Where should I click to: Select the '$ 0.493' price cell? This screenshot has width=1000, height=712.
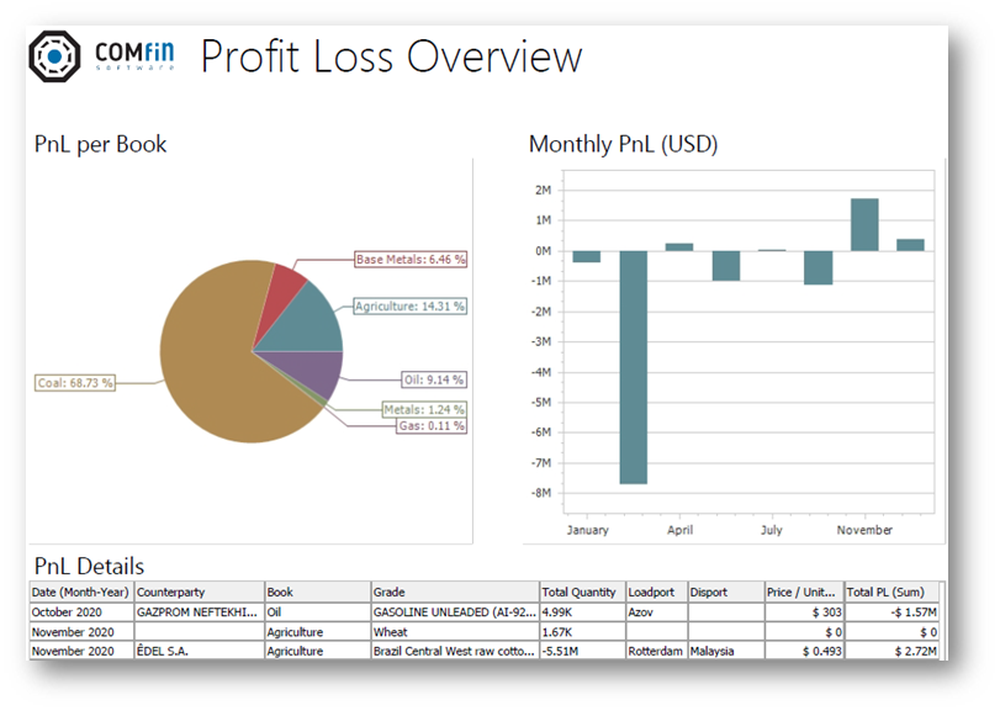point(804,651)
